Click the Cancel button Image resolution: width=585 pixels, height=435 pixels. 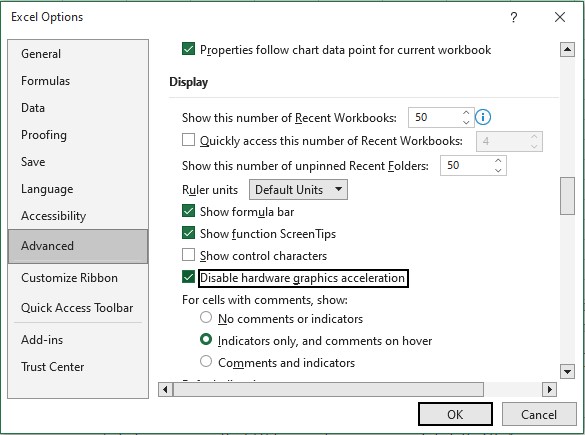coord(539,414)
